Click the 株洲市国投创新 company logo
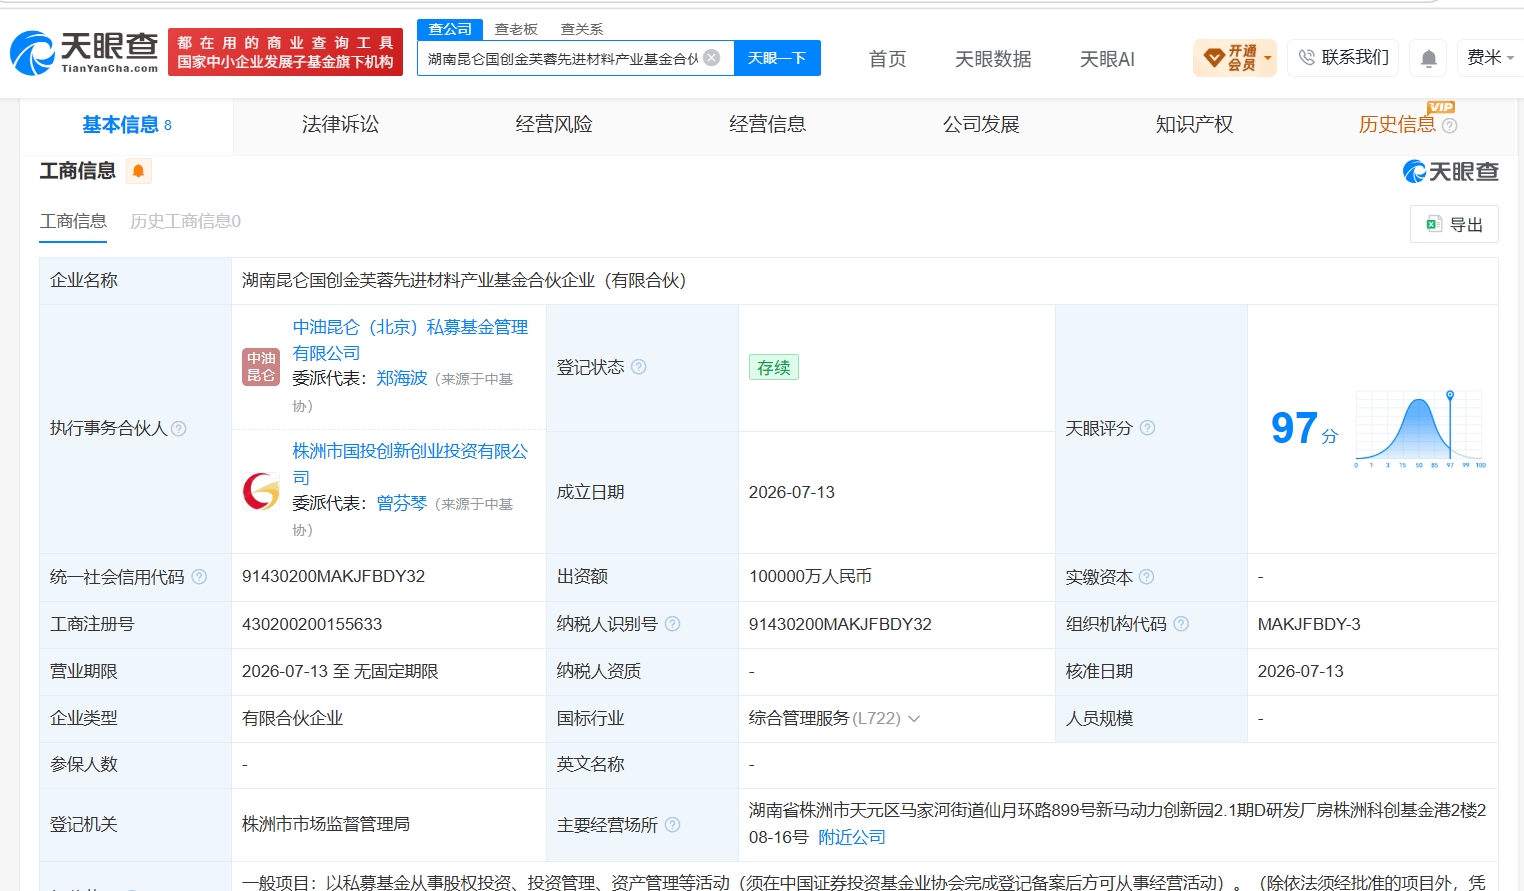The width and height of the screenshot is (1524, 891). [x=261, y=491]
